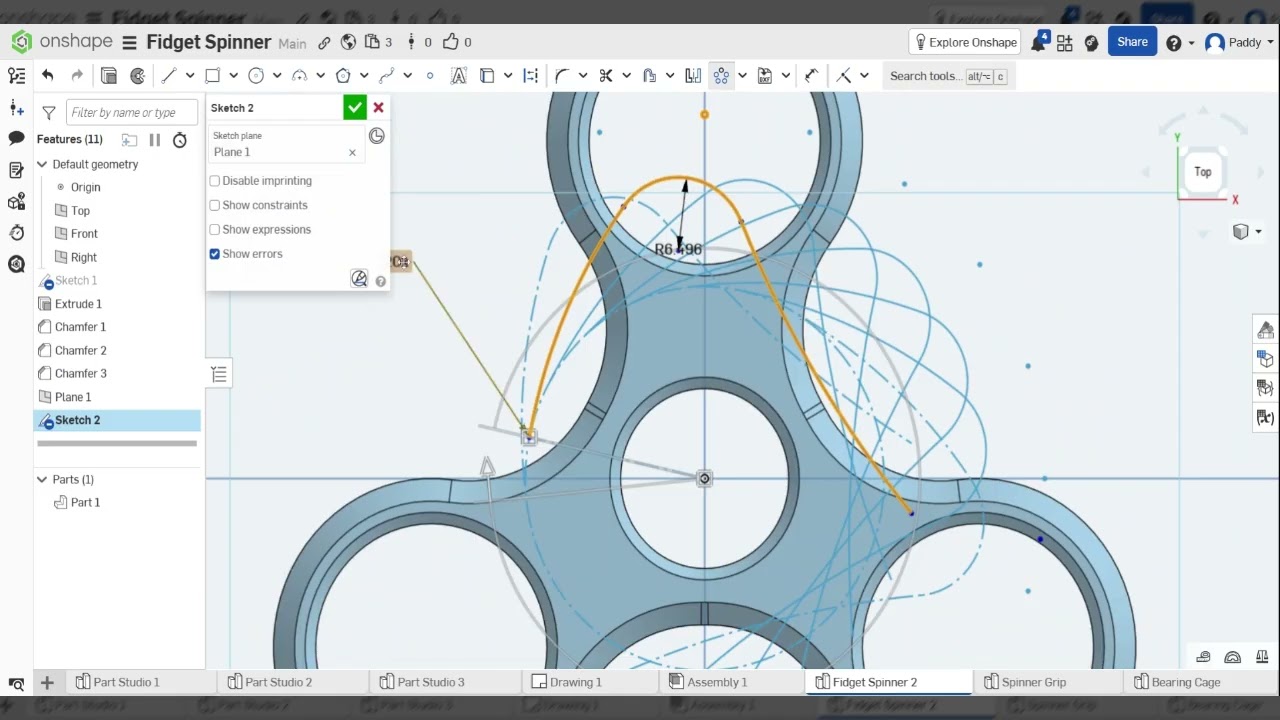
Task: Select the Corner rectangle tool
Action: 212,76
